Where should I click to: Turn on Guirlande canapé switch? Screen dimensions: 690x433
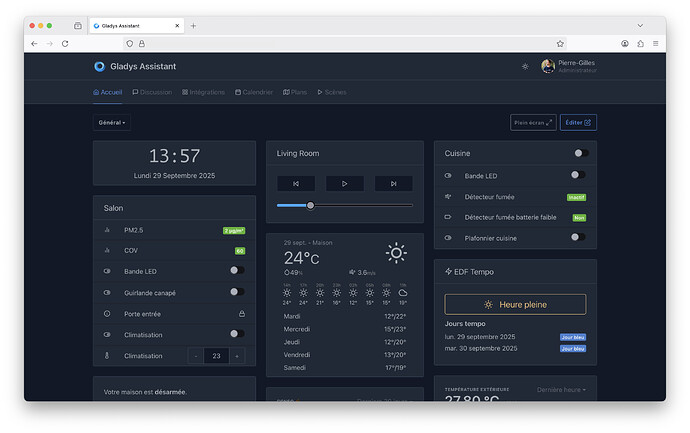click(x=236, y=292)
